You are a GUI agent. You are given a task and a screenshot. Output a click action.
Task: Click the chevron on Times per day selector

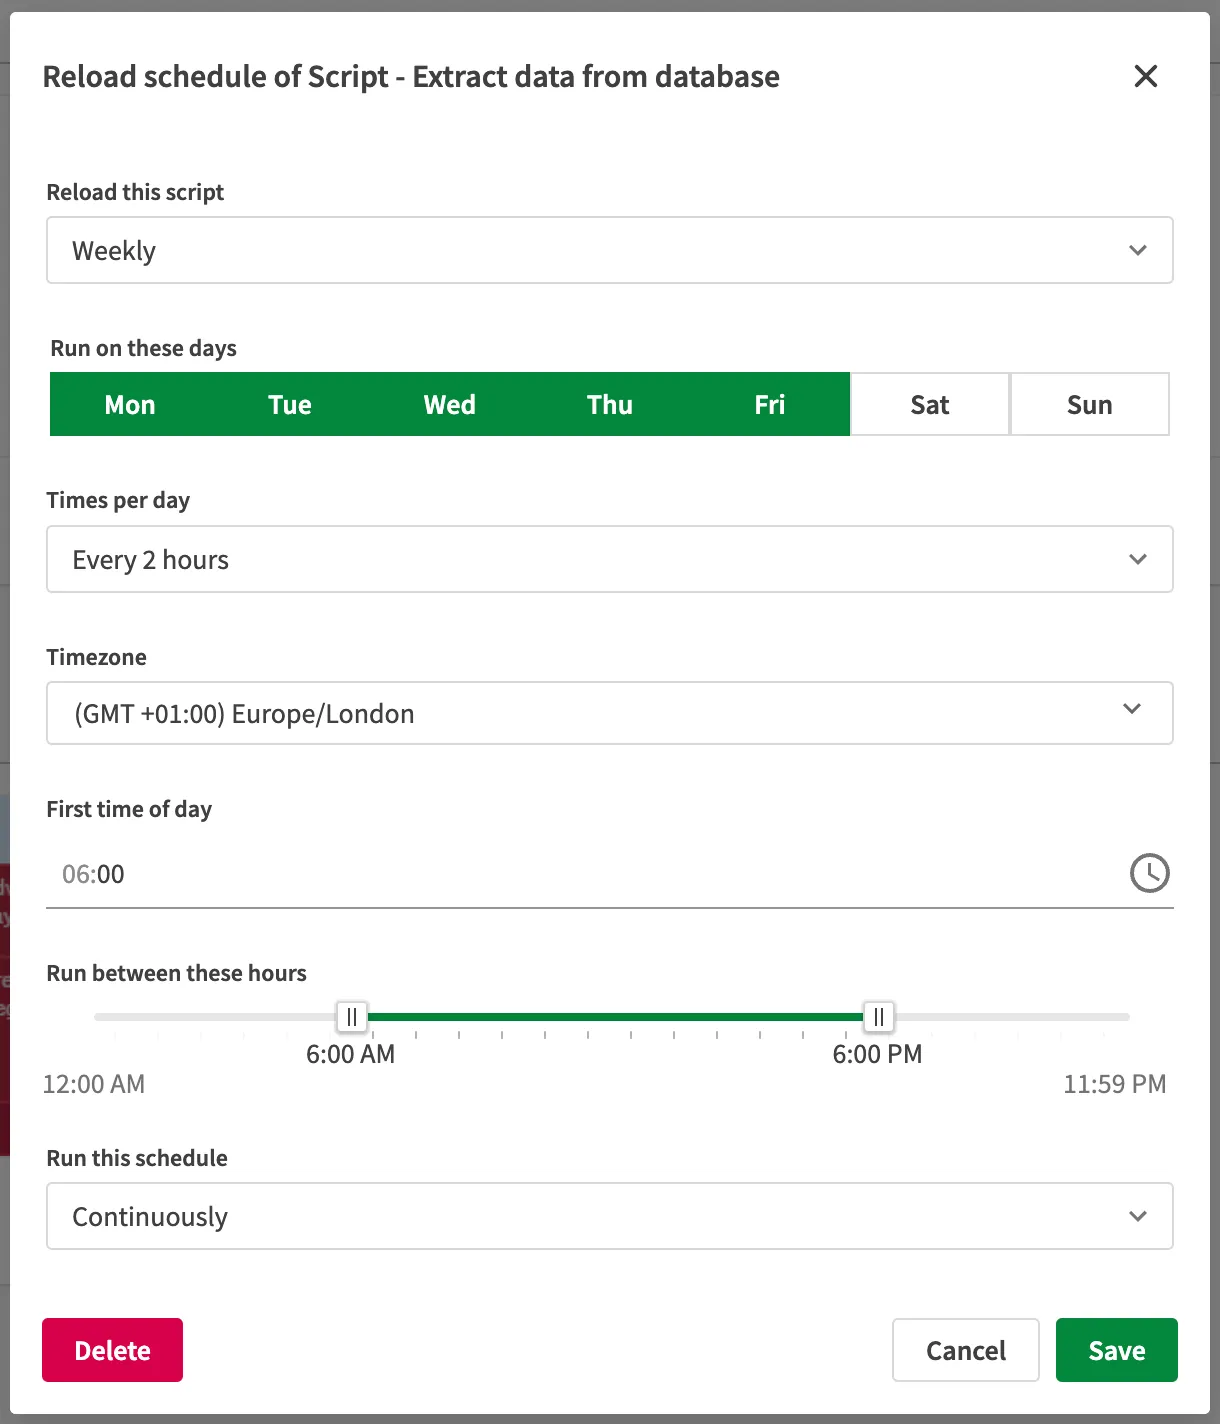click(1137, 559)
